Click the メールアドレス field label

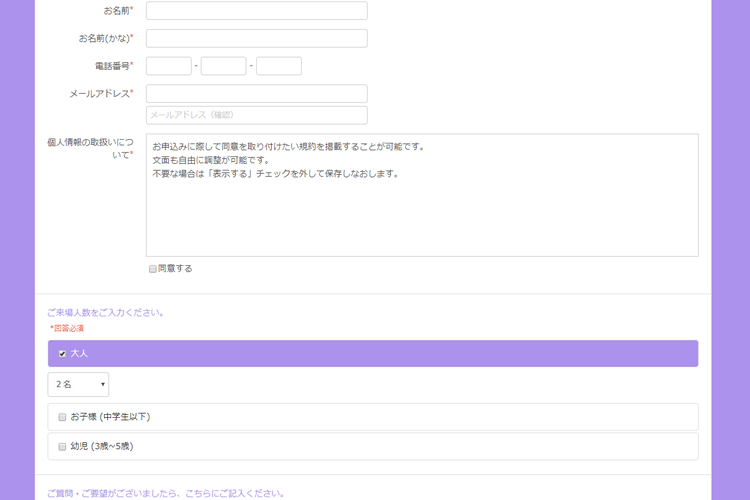99,94
